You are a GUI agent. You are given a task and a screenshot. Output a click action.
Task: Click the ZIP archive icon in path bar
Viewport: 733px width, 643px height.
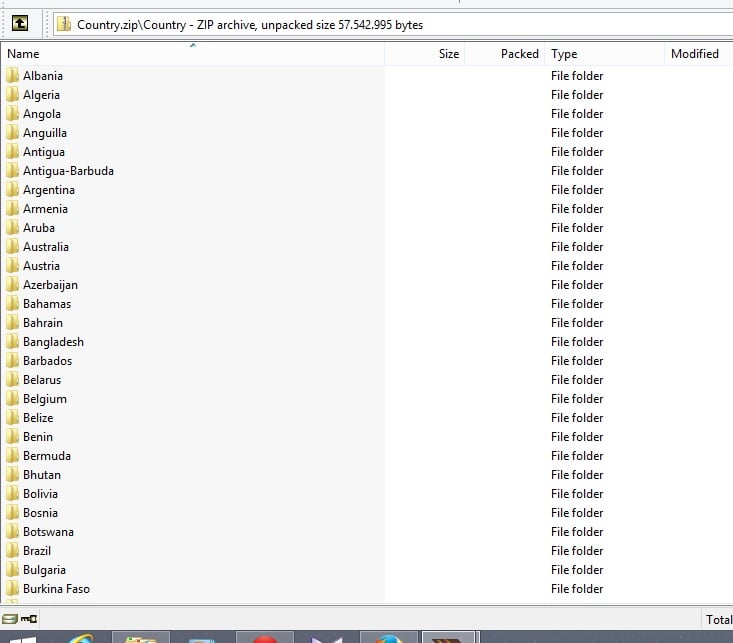[x=64, y=24]
